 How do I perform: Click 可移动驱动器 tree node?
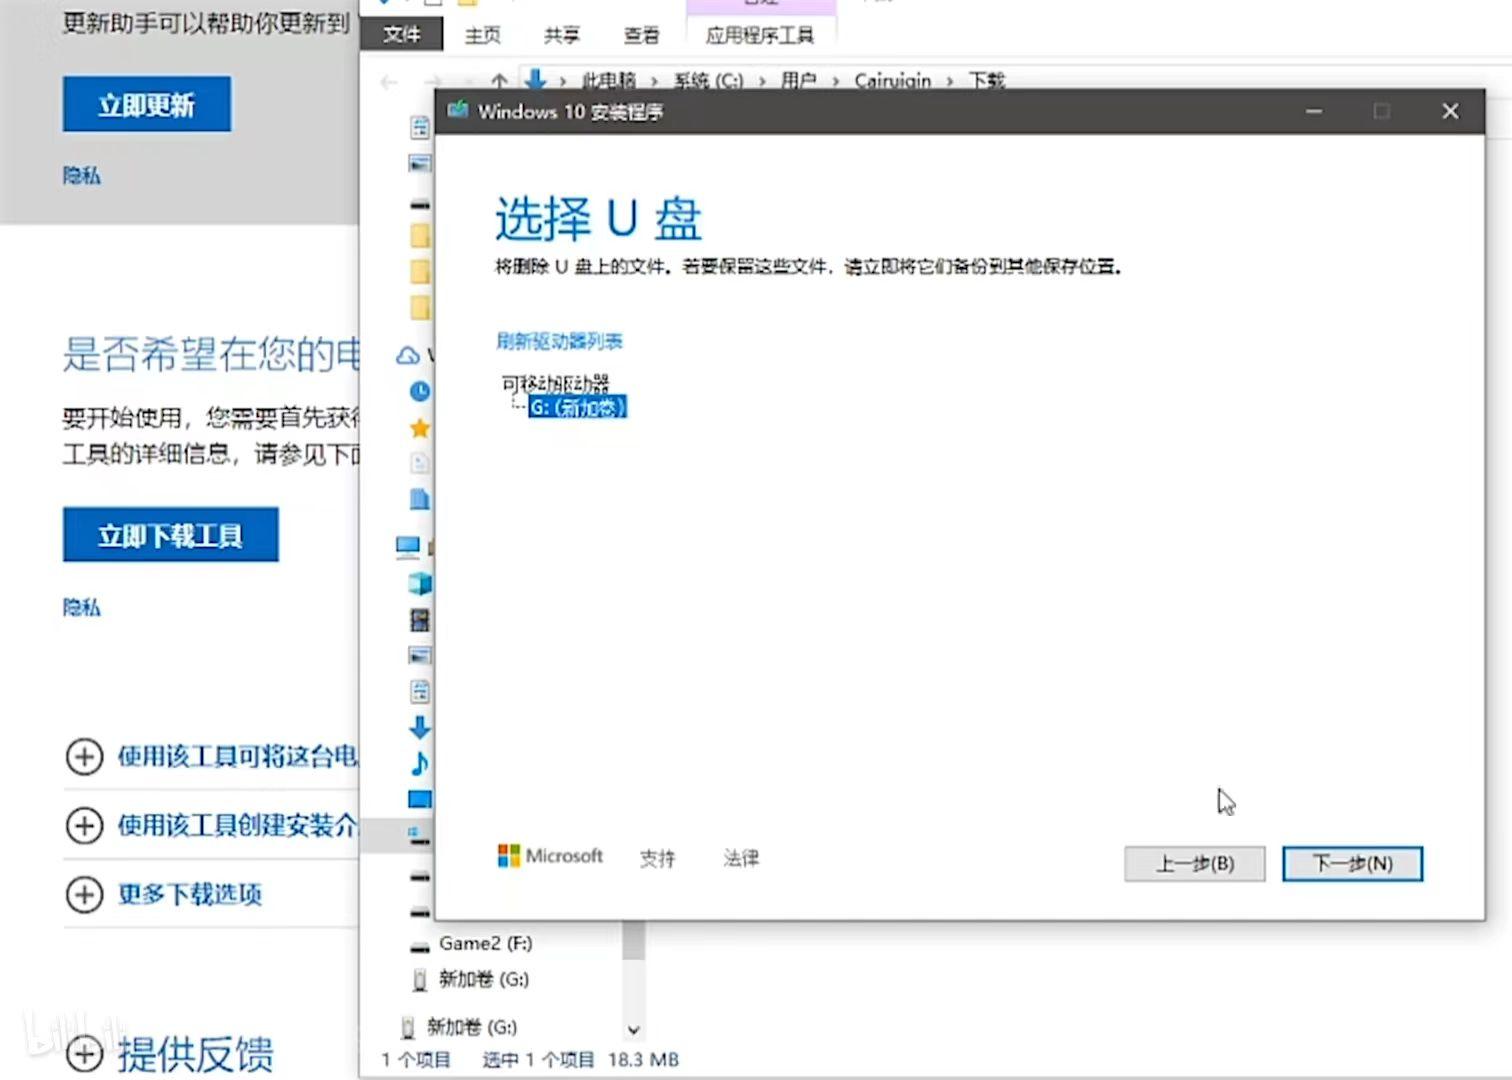click(x=555, y=383)
